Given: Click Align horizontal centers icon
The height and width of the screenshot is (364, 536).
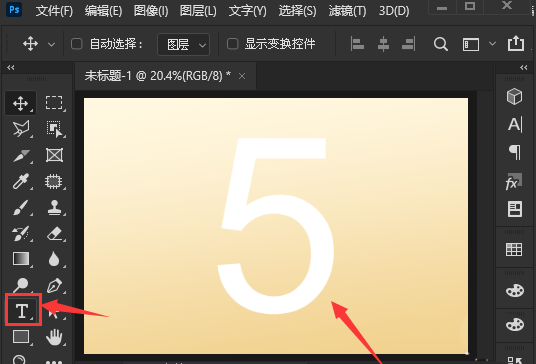Looking at the screenshot, I should pyautogui.click(x=383, y=44).
